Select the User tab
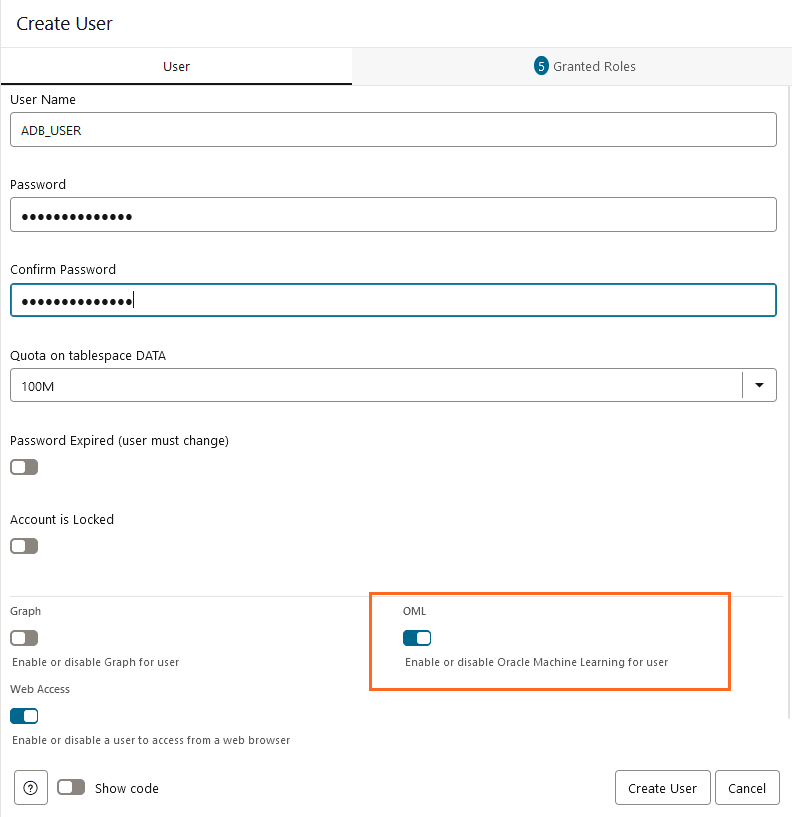 pos(176,66)
